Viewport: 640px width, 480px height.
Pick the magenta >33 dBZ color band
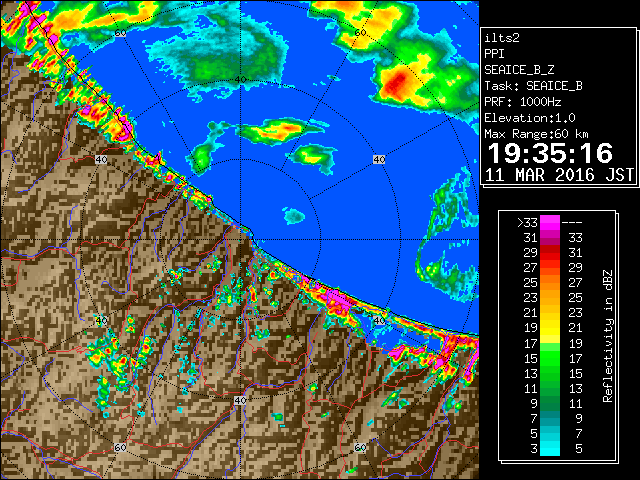pyautogui.click(x=550, y=223)
